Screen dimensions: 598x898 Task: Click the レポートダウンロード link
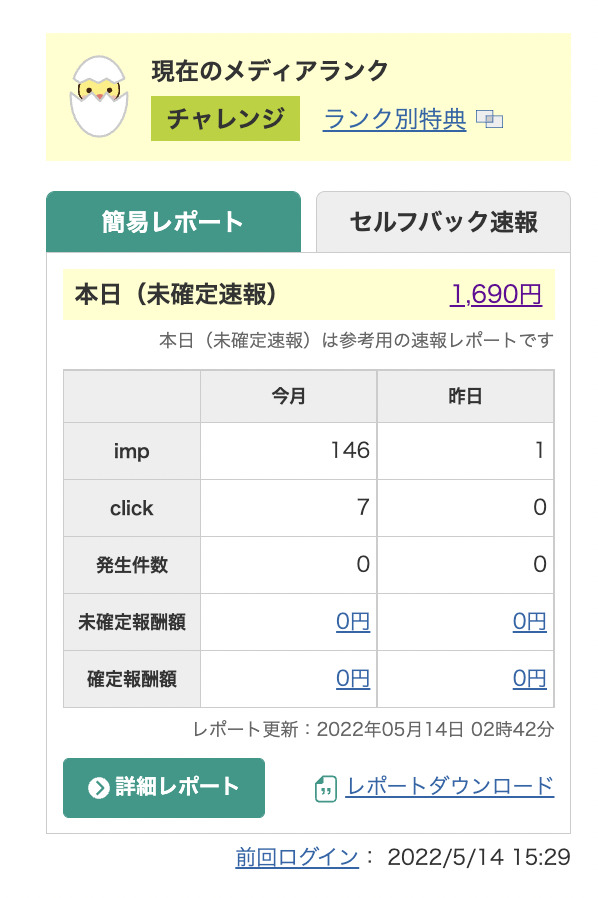point(450,786)
